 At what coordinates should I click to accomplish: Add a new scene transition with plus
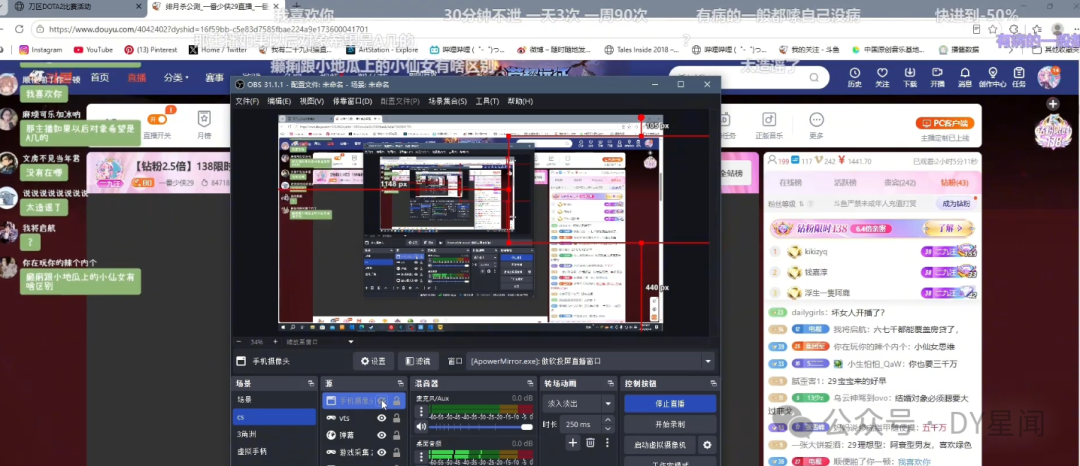coord(572,443)
